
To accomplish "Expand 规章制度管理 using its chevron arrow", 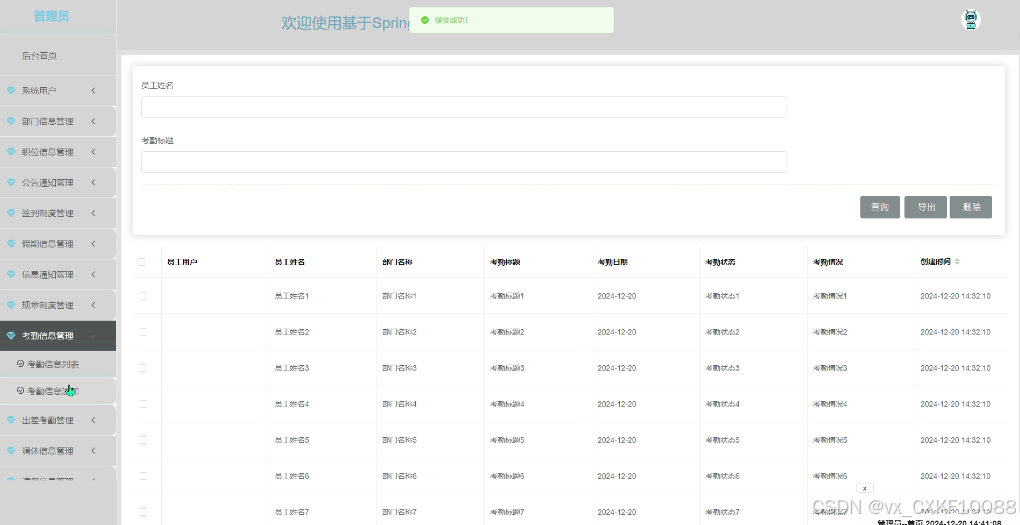I will coord(94,304).
